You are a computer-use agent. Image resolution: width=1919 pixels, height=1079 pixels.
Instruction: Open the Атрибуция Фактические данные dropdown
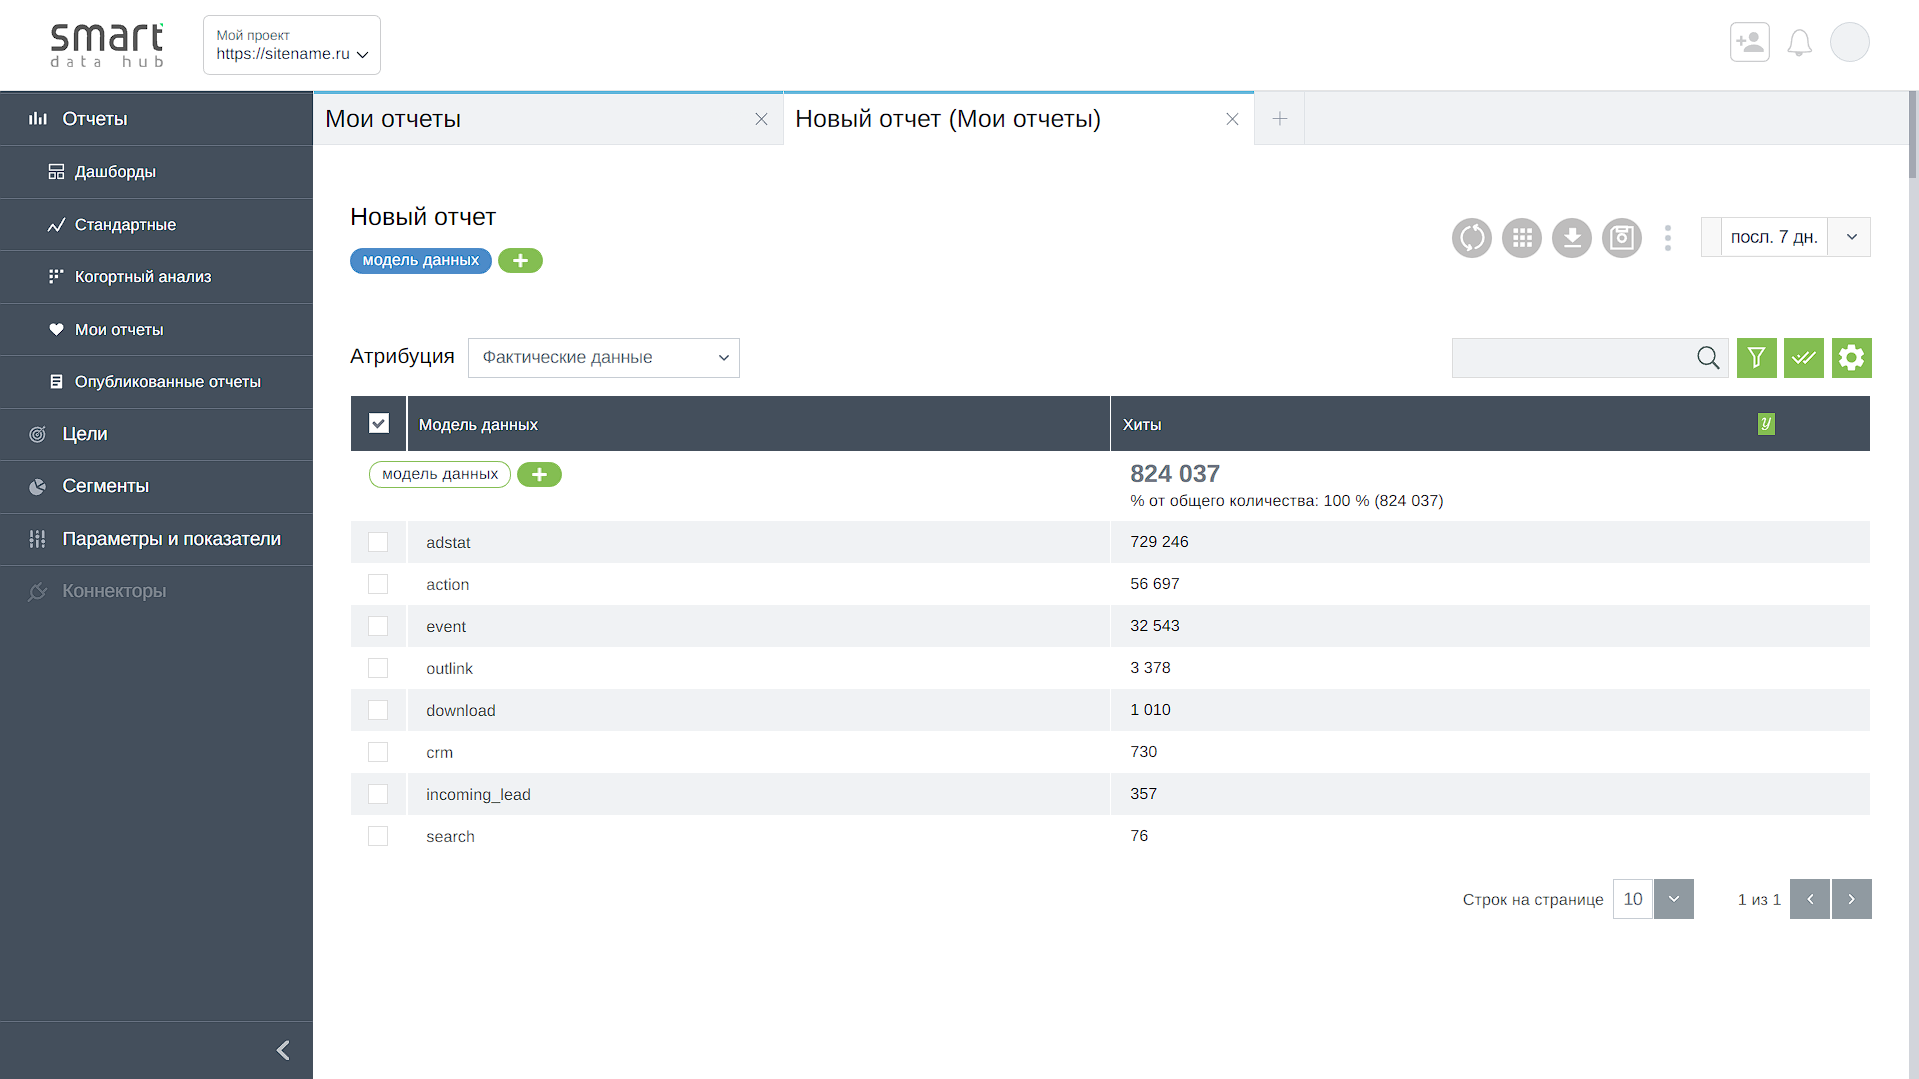pos(604,358)
